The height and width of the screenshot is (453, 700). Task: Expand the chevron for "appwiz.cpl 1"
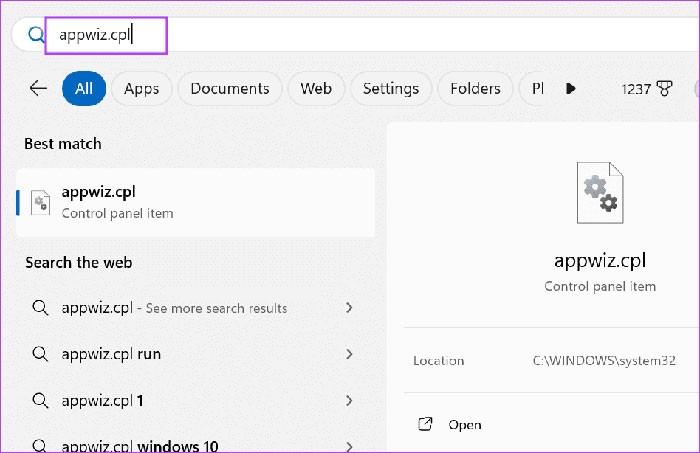[x=349, y=400]
